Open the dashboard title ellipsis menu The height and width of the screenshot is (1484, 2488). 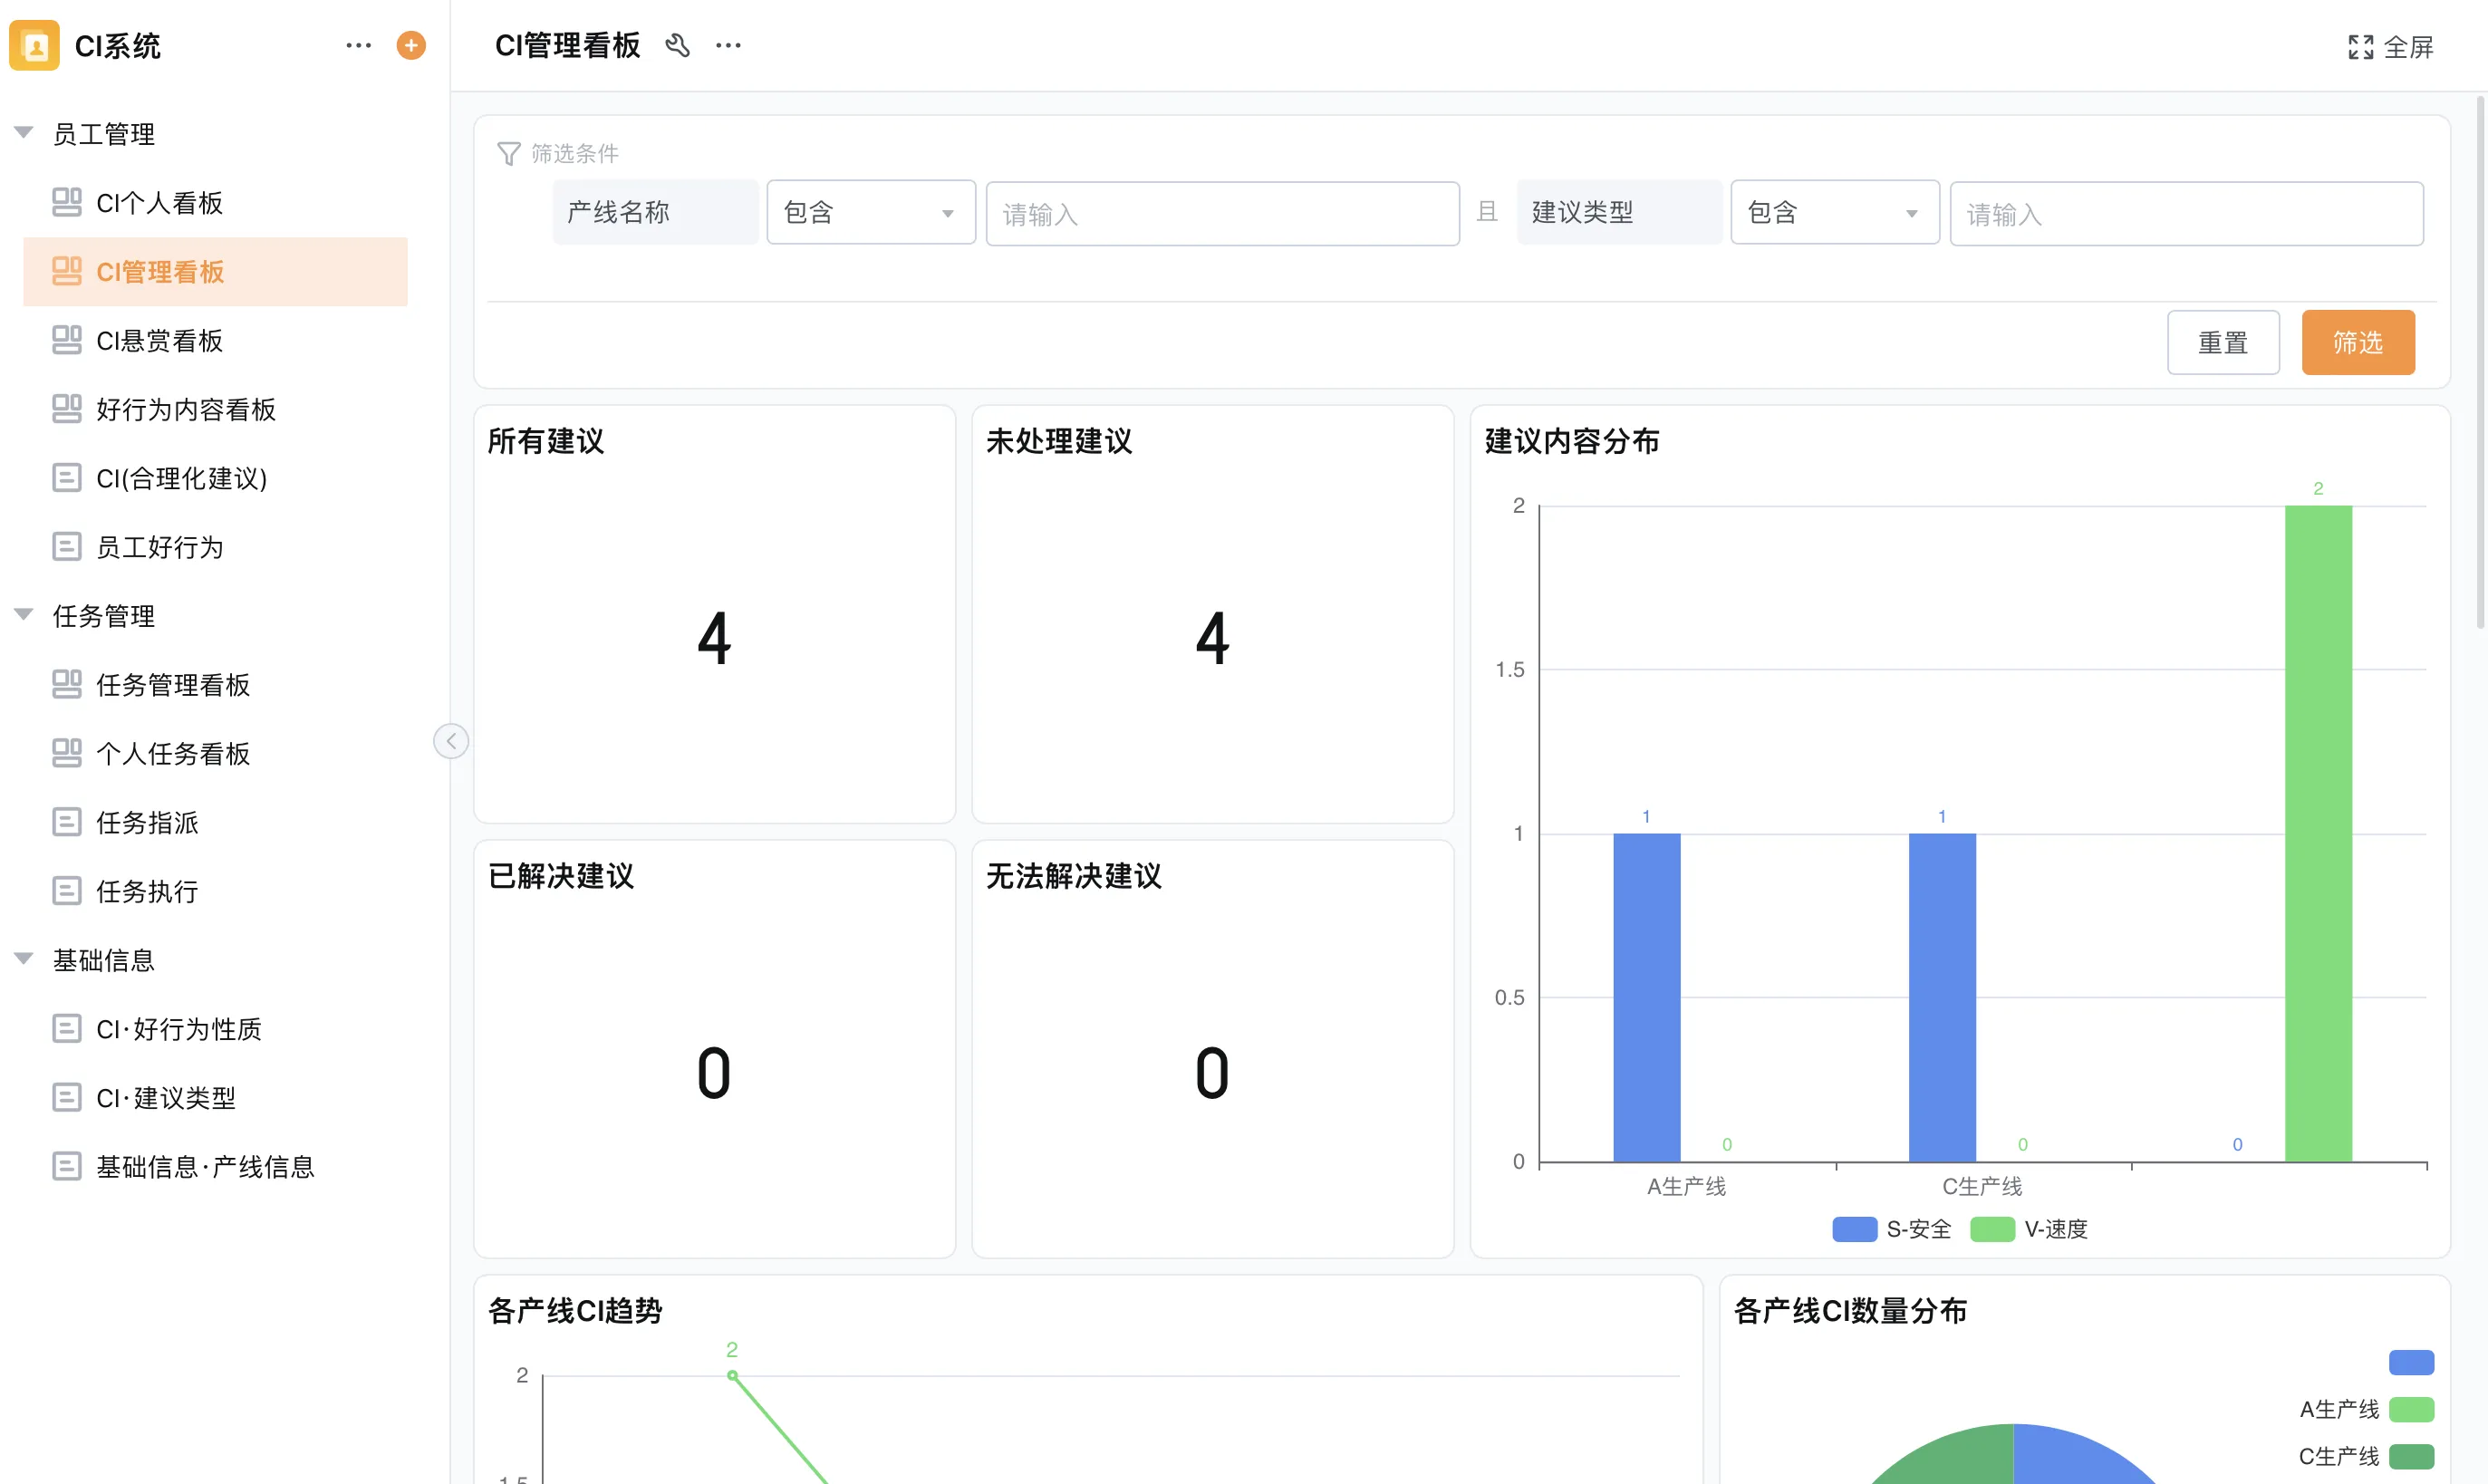(x=729, y=45)
